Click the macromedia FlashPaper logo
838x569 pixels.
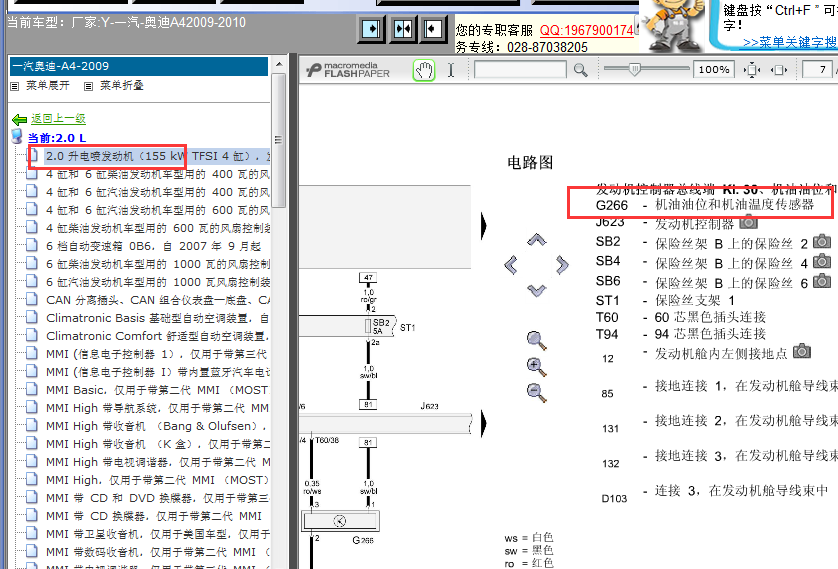coord(348,70)
